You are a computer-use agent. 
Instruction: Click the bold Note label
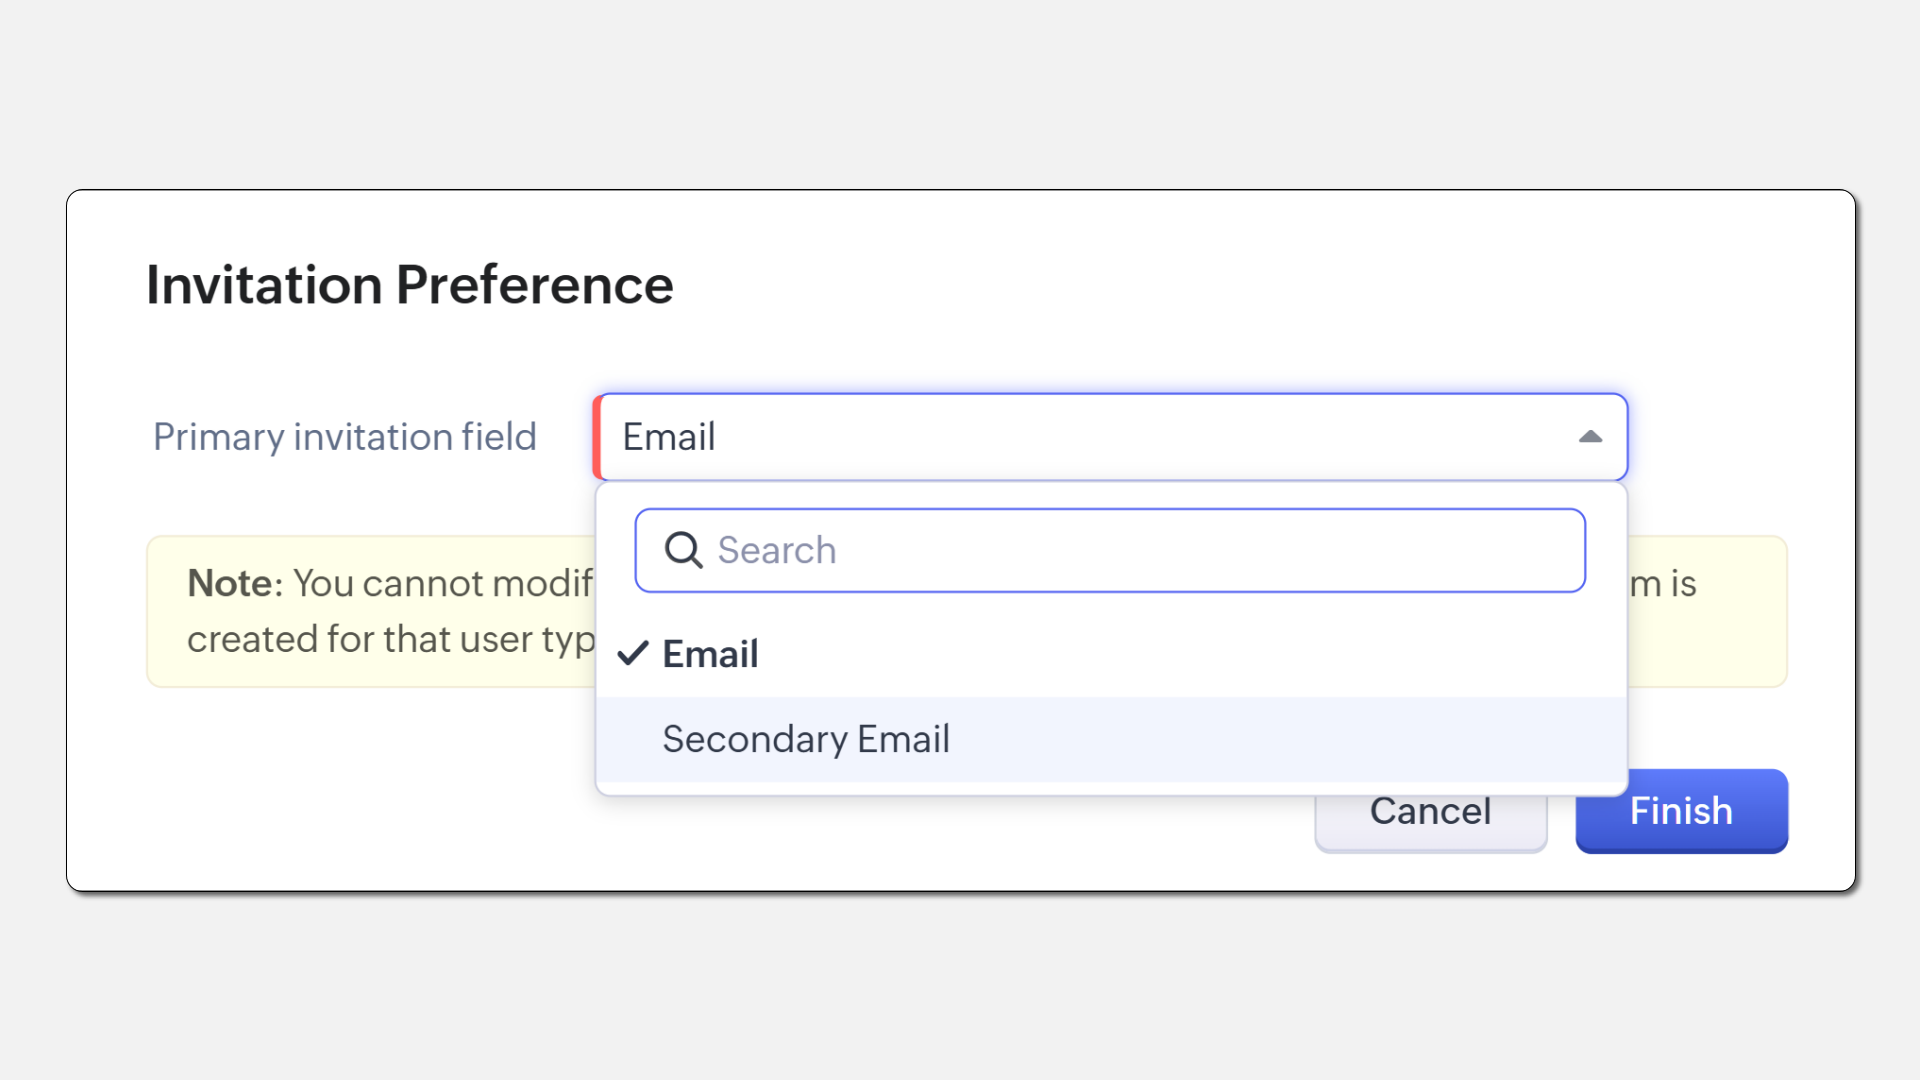229,583
